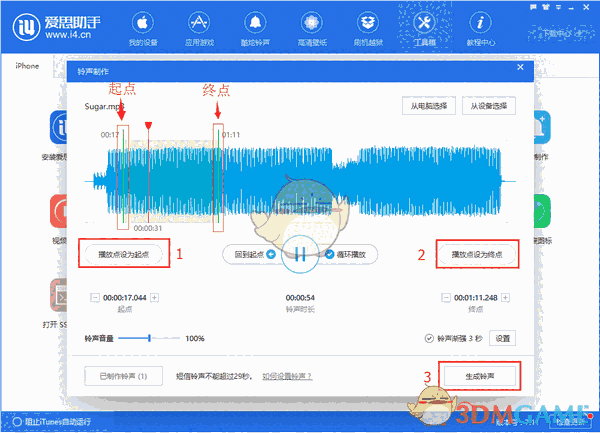Adjust the 铃声音量 volume slider handle
The width and height of the screenshot is (600, 433).
[x=149, y=338]
